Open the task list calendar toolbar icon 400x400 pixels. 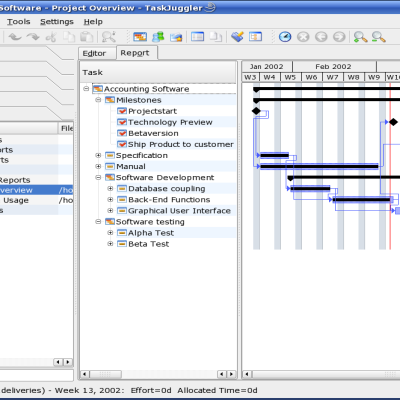click(140, 37)
